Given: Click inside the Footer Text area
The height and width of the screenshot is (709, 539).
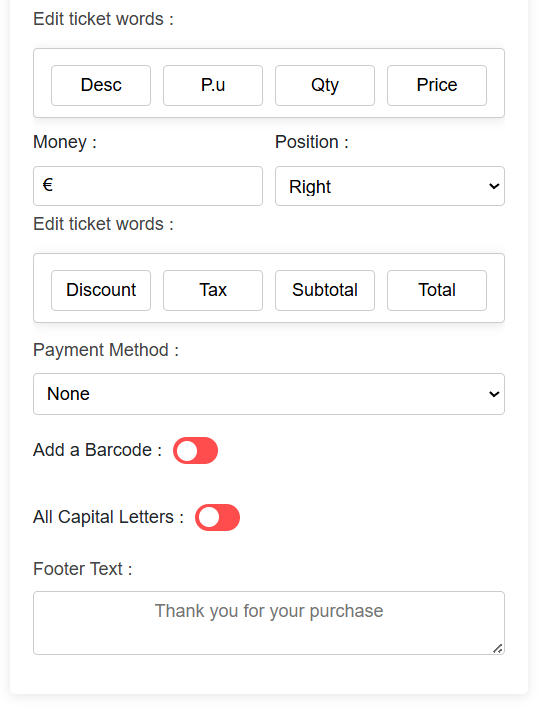Looking at the screenshot, I should 269,623.
